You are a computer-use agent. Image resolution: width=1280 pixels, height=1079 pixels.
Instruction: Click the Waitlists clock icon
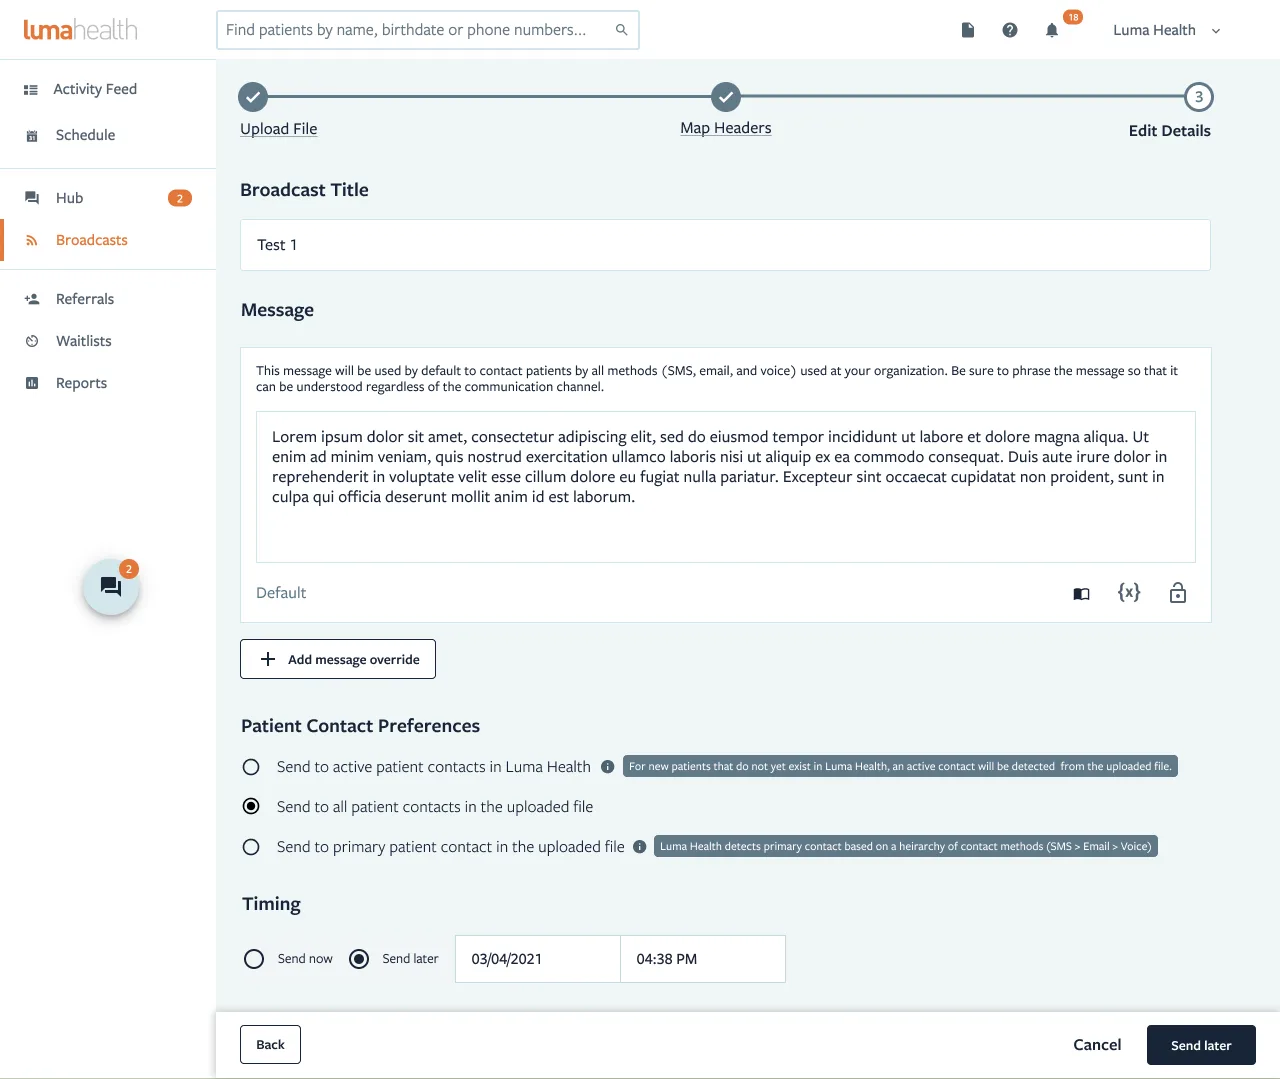click(32, 341)
